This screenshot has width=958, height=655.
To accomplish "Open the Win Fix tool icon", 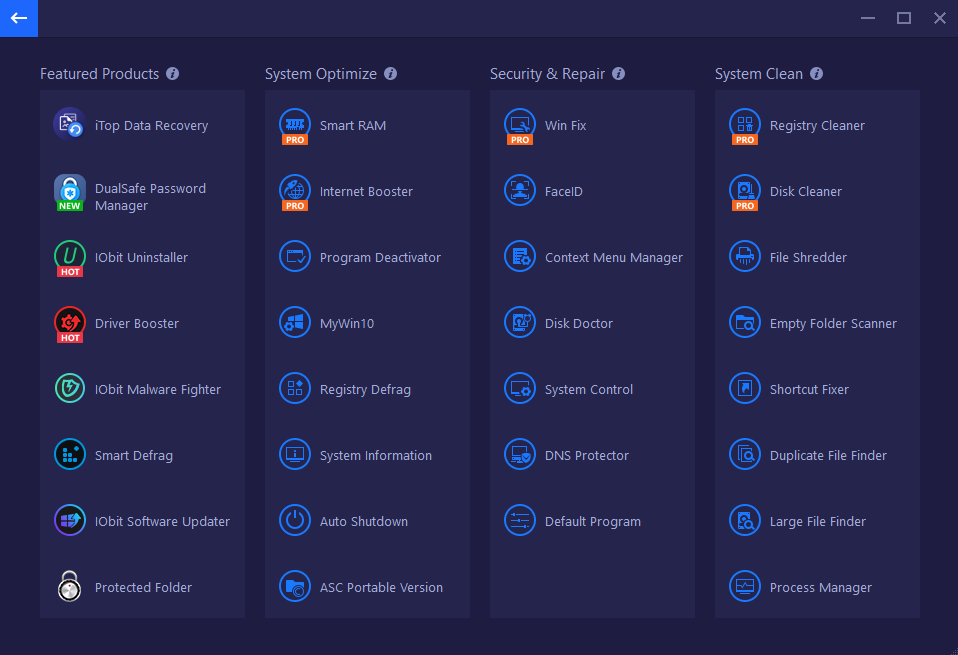I will [520, 126].
